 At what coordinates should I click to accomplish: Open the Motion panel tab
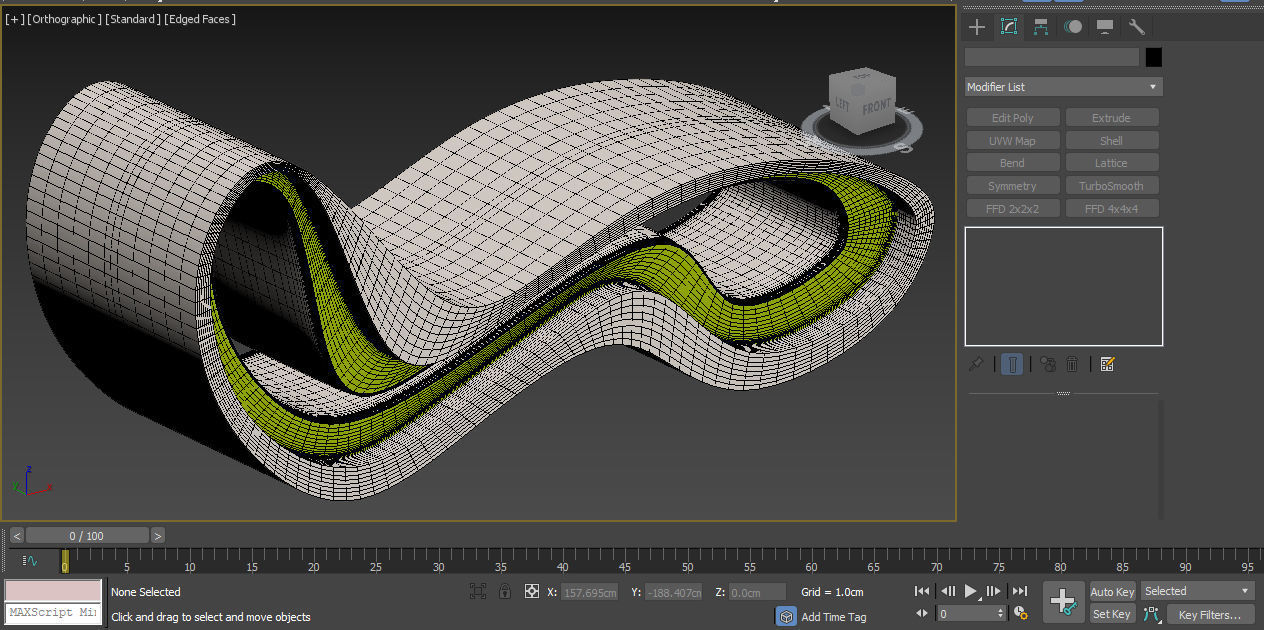(1073, 27)
